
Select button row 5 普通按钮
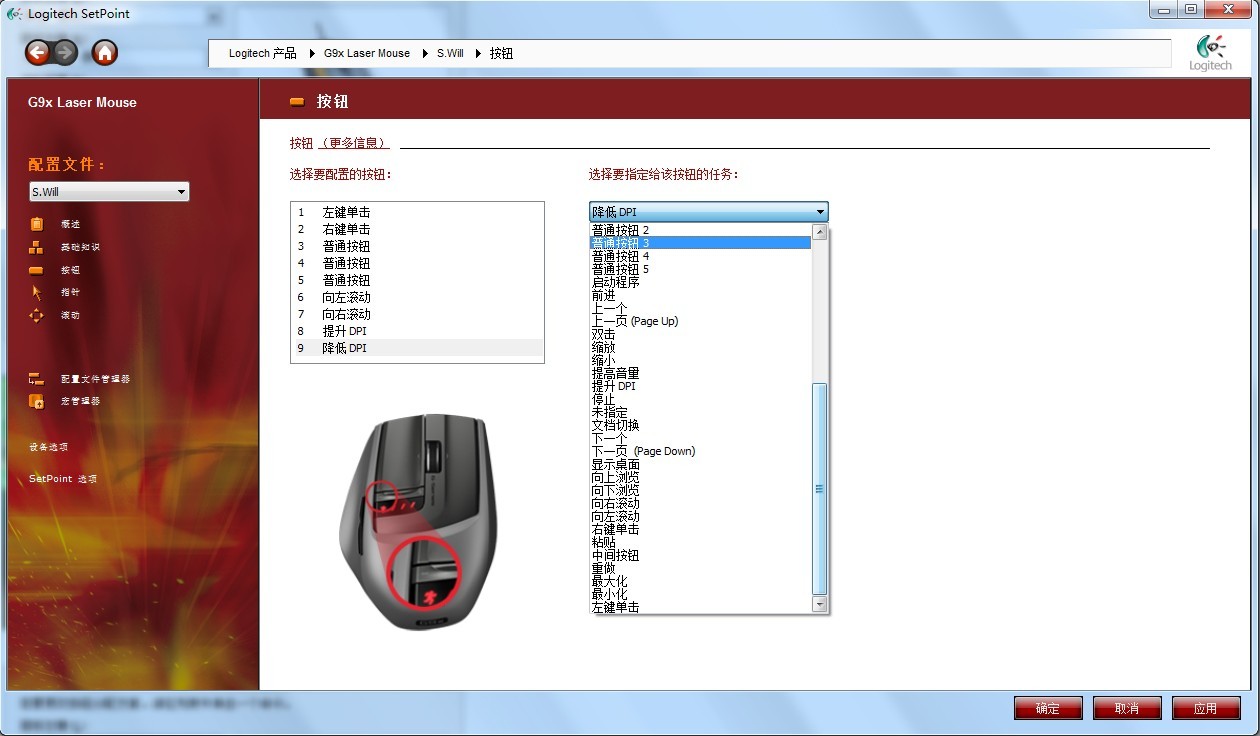click(x=417, y=281)
